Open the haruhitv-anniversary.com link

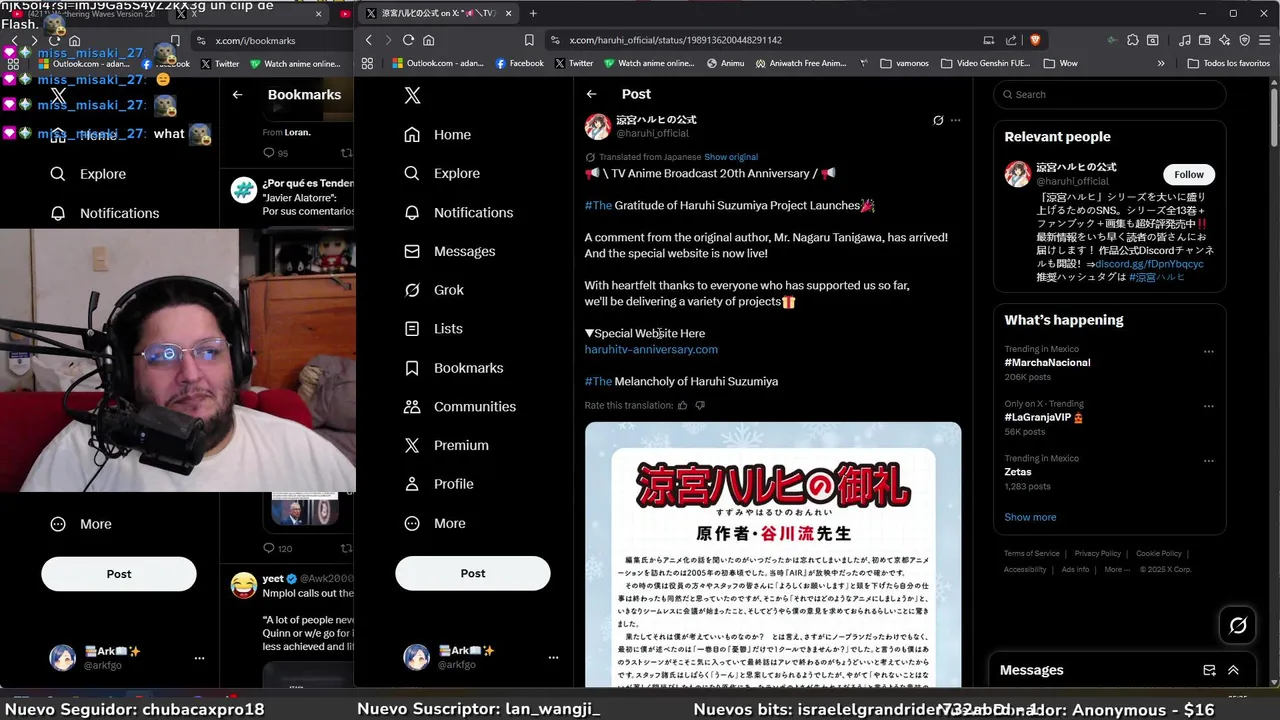[x=651, y=349]
